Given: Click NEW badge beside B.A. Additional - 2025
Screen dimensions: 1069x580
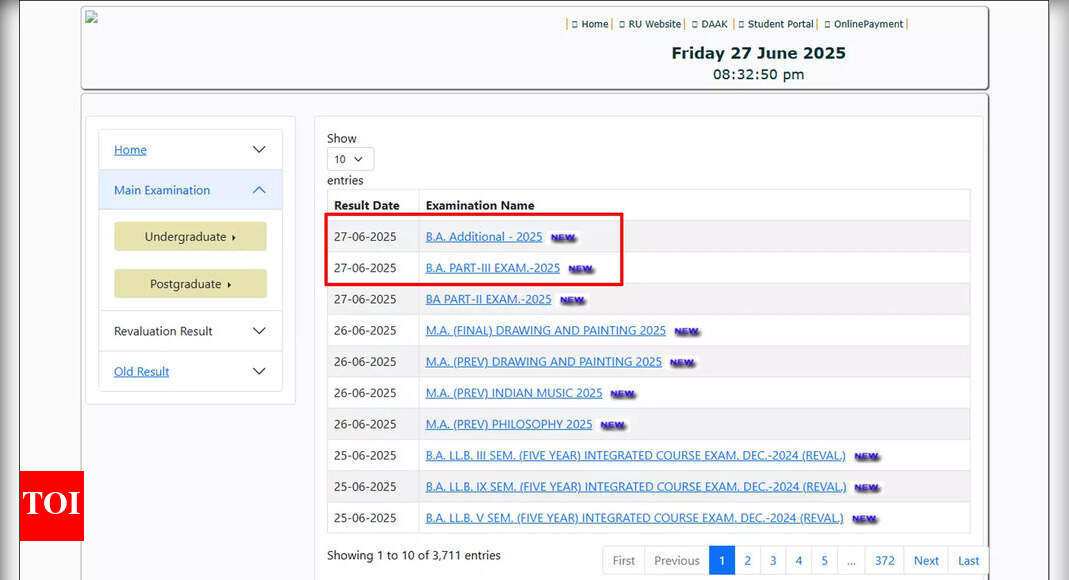Looking at the screenshot, I should (x=564, y=238).
